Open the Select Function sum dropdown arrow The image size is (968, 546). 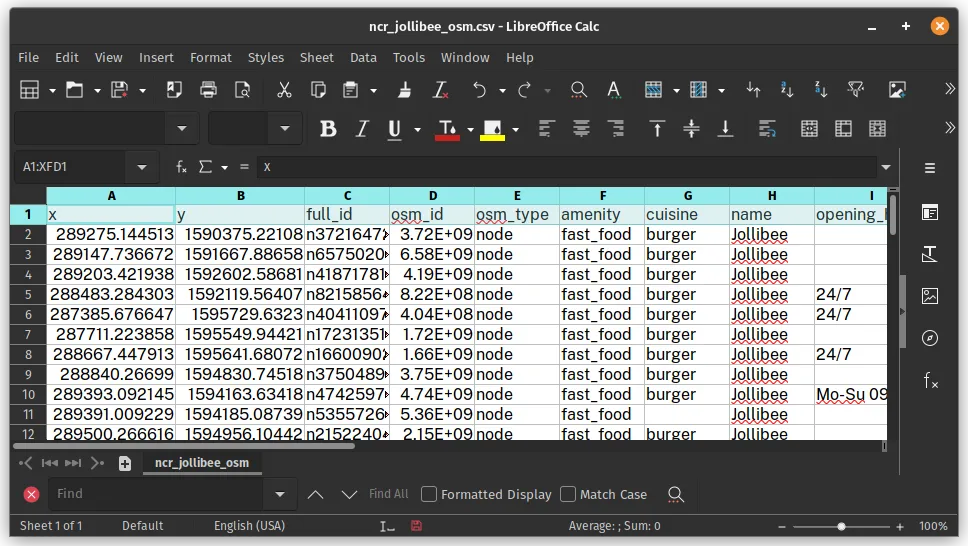click(224, 167)
